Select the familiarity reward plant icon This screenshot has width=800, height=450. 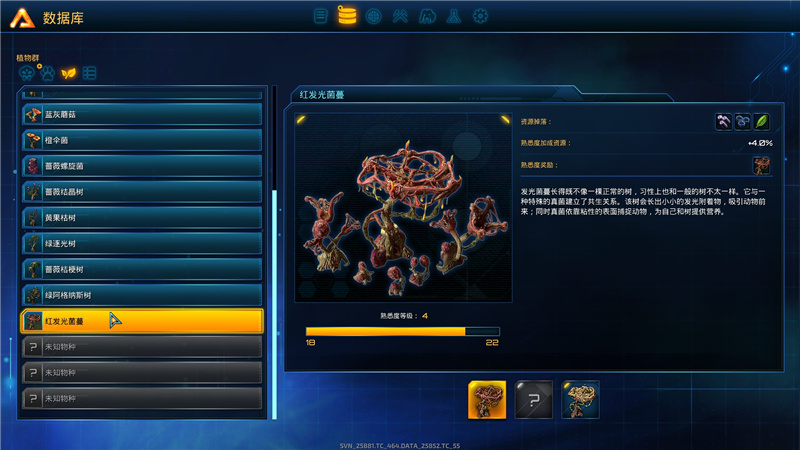(x=761, y=165)
